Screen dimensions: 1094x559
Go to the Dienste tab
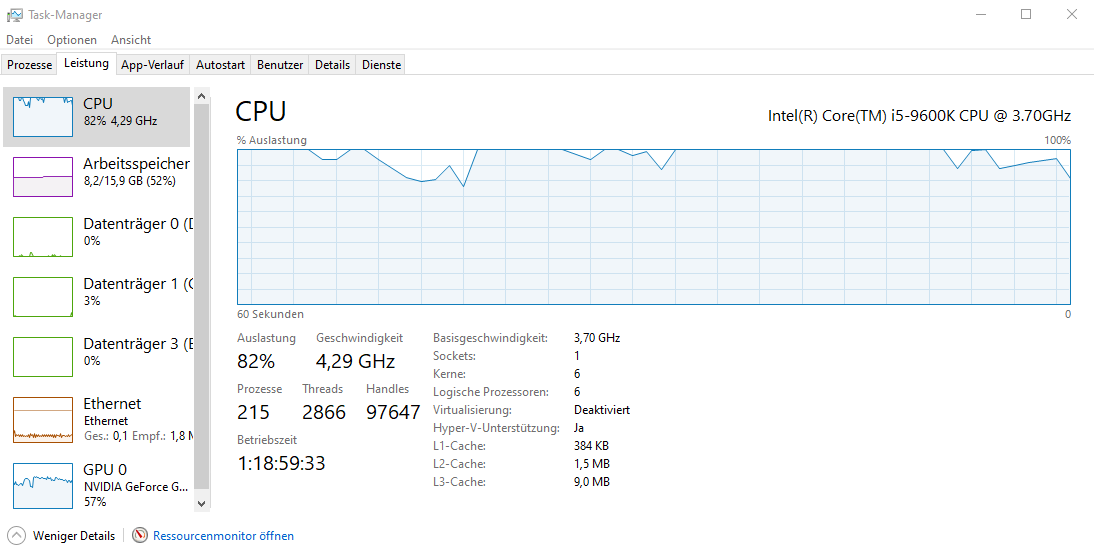click(381, 65)
